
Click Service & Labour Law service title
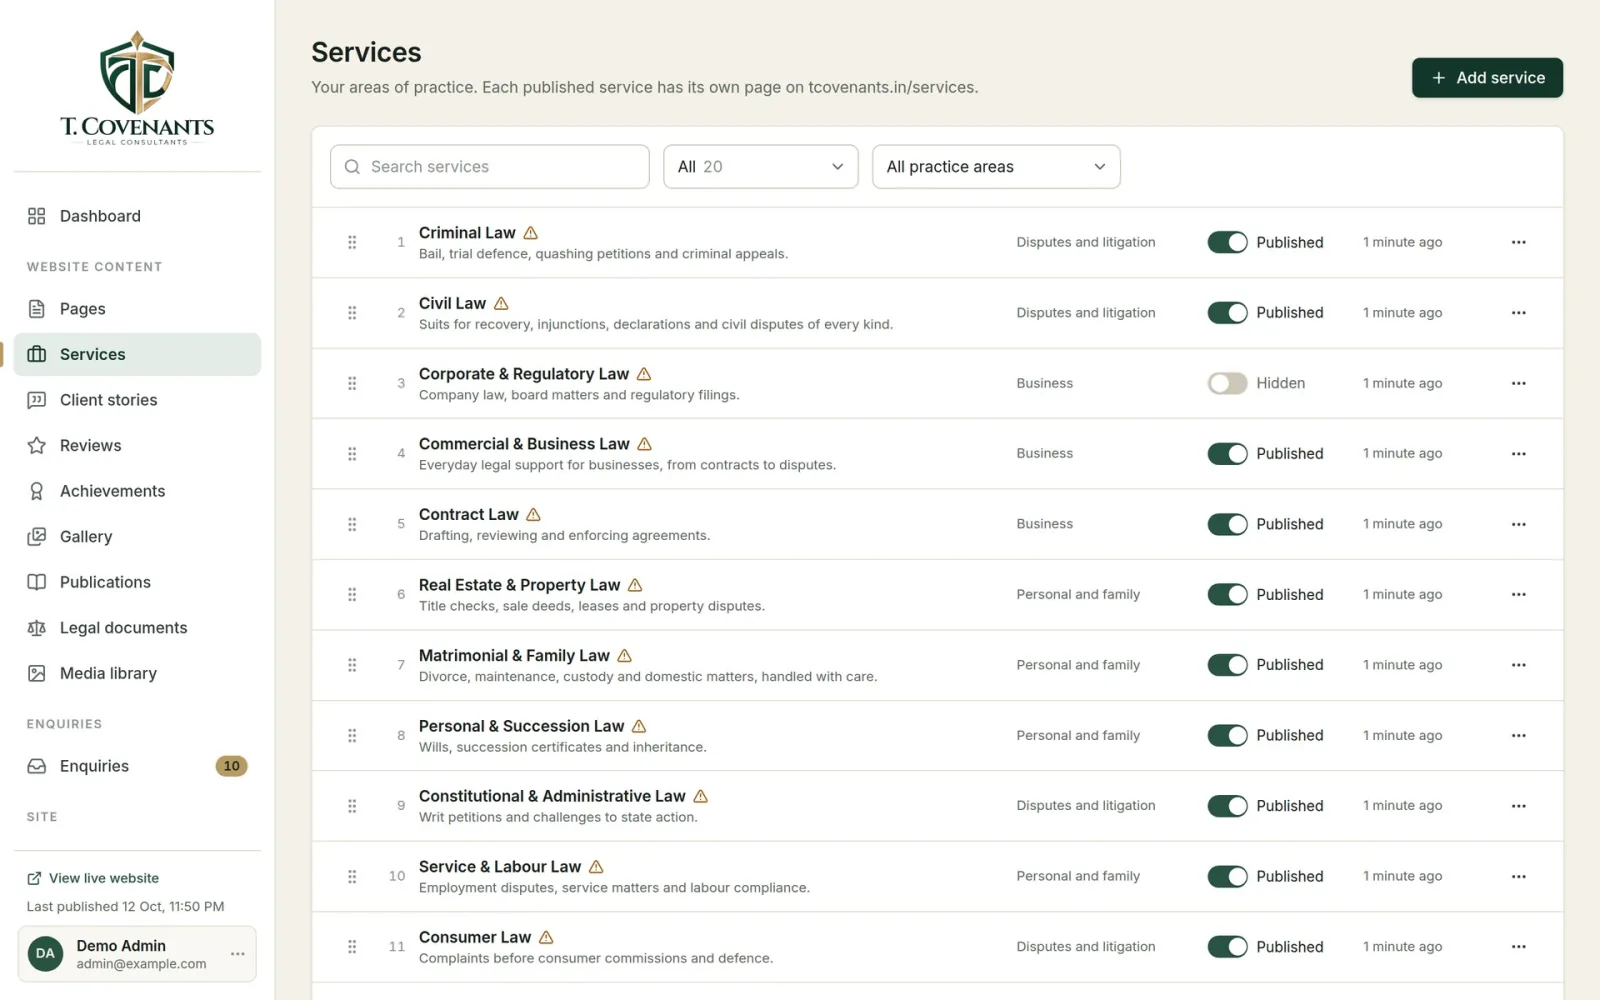pos(500,867)
